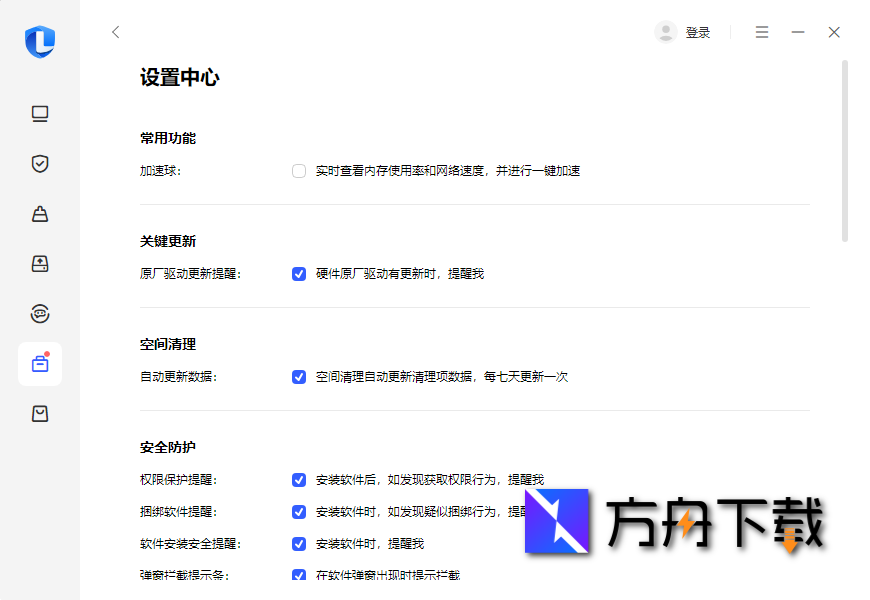Uncheck the 软件安装安全提醒 checkbox
The image size is (870, 600).
[x=299, y=543]
